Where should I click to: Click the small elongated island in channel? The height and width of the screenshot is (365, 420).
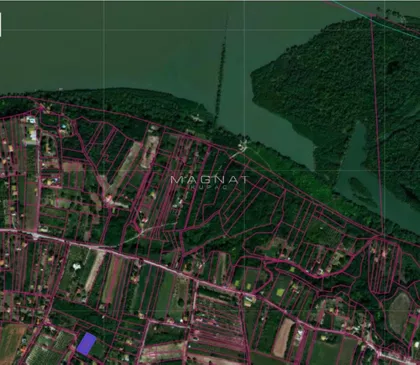(363, 191)
